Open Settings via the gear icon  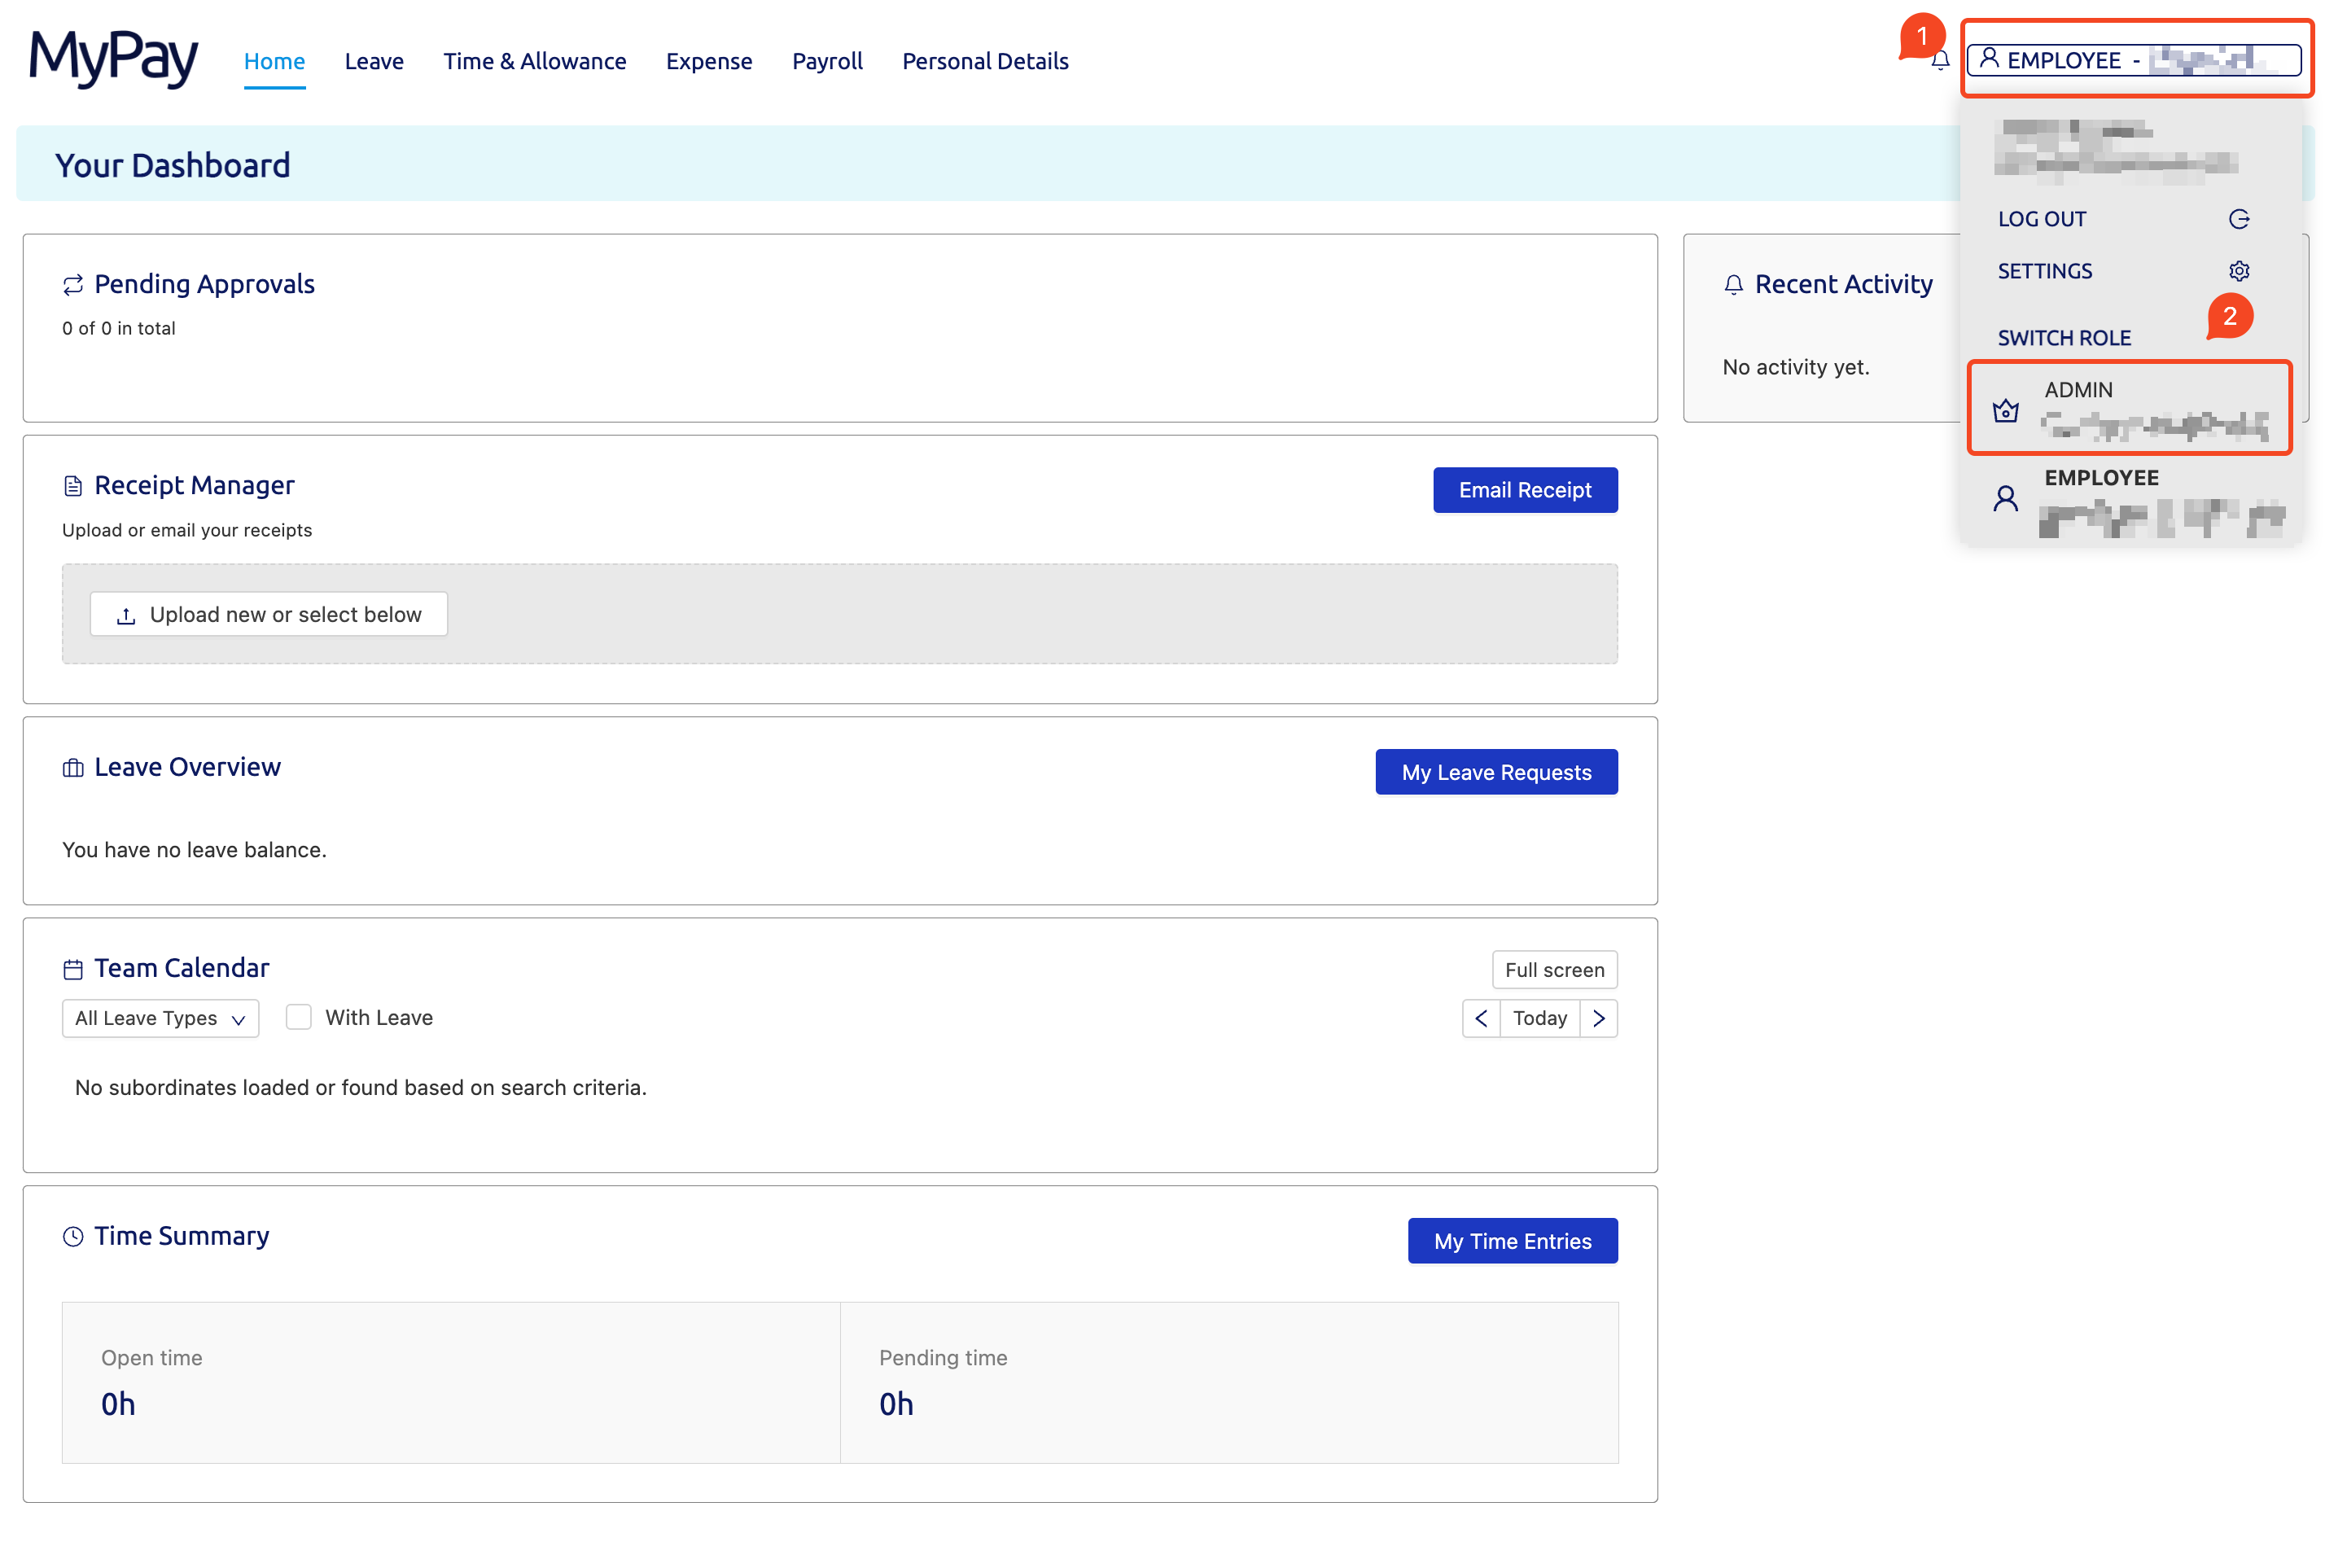pos(2240,270)
